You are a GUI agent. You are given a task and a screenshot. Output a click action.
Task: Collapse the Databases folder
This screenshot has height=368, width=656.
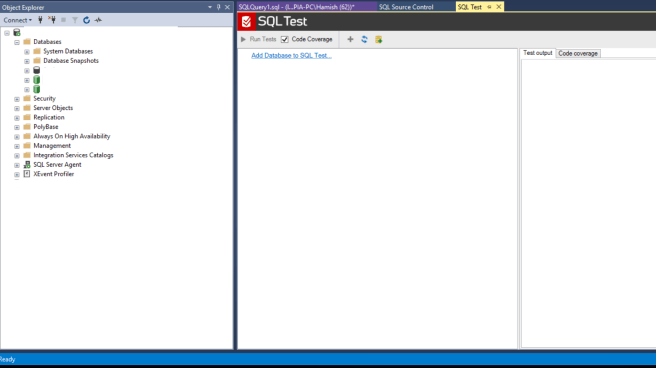coord(17,42)
